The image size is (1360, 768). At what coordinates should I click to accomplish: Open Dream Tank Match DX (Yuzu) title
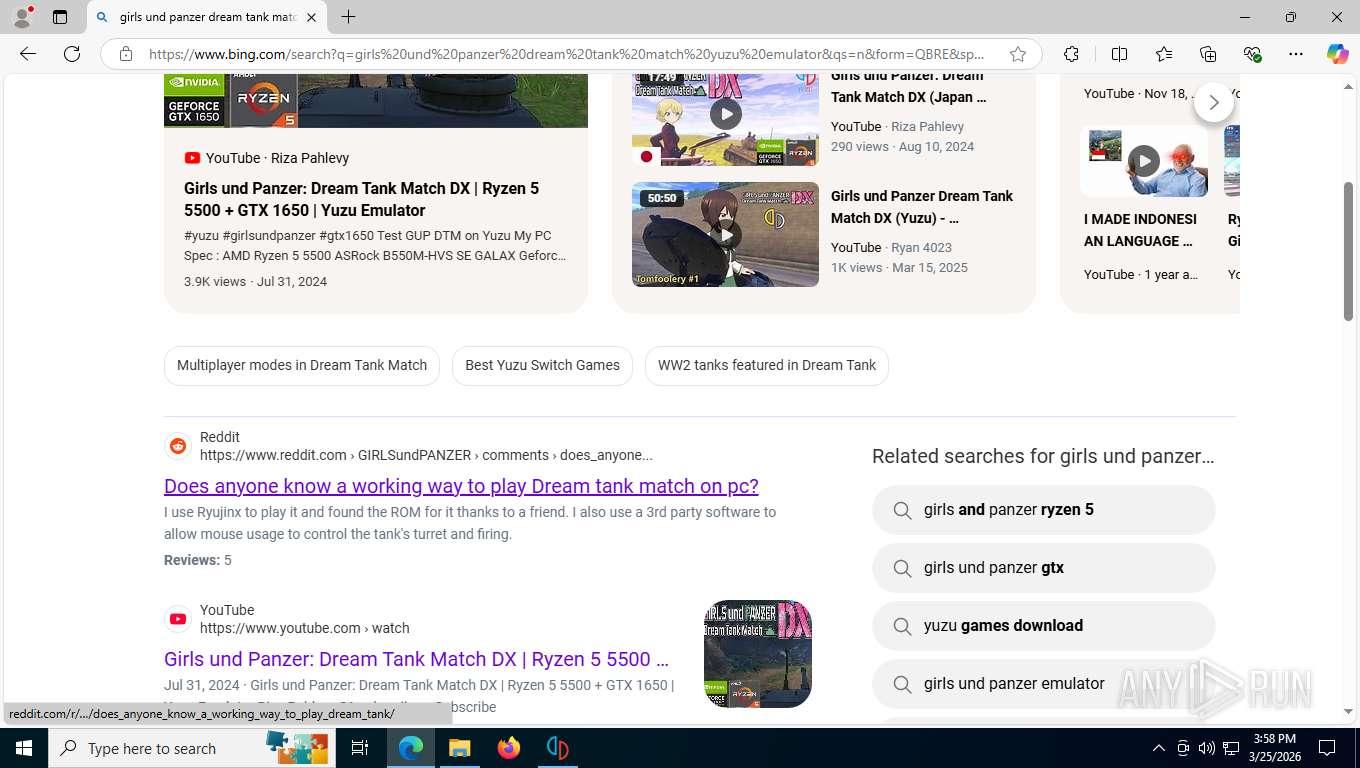tap(921, 207)
